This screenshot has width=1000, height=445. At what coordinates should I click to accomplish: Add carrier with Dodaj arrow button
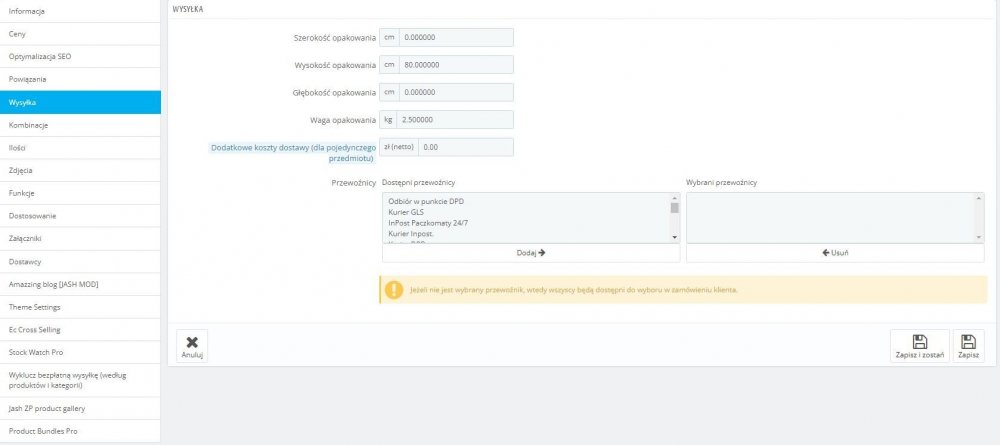tap(531, 252)
